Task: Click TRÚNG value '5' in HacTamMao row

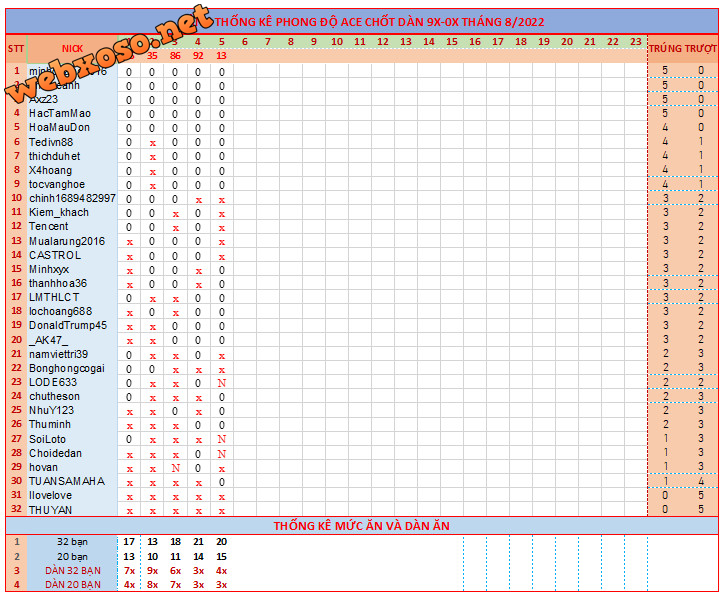Action: 665,114
